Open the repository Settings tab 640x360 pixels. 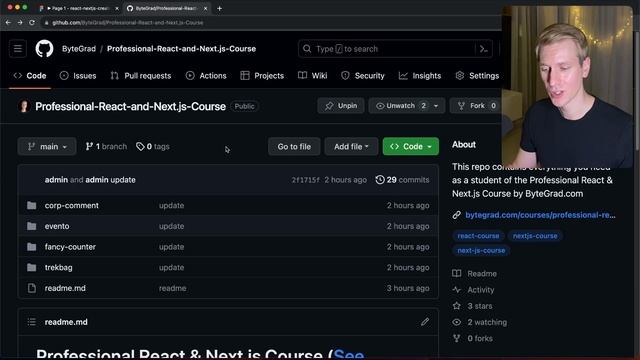[x=477, y=76]
